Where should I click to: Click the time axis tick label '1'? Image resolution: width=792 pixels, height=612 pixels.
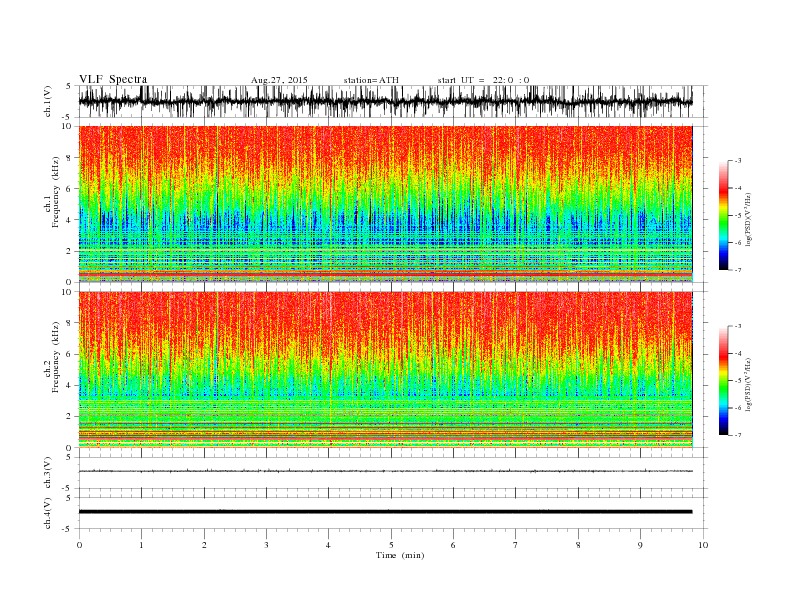tap(141, 545)
